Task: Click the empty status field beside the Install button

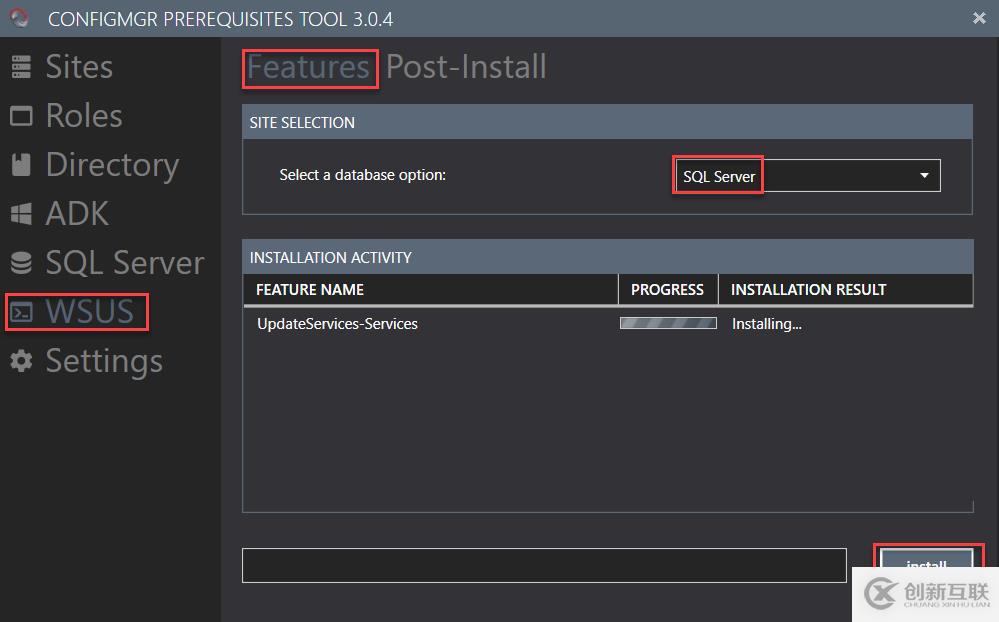Action: pyautogui.click(x=544, y=565)
